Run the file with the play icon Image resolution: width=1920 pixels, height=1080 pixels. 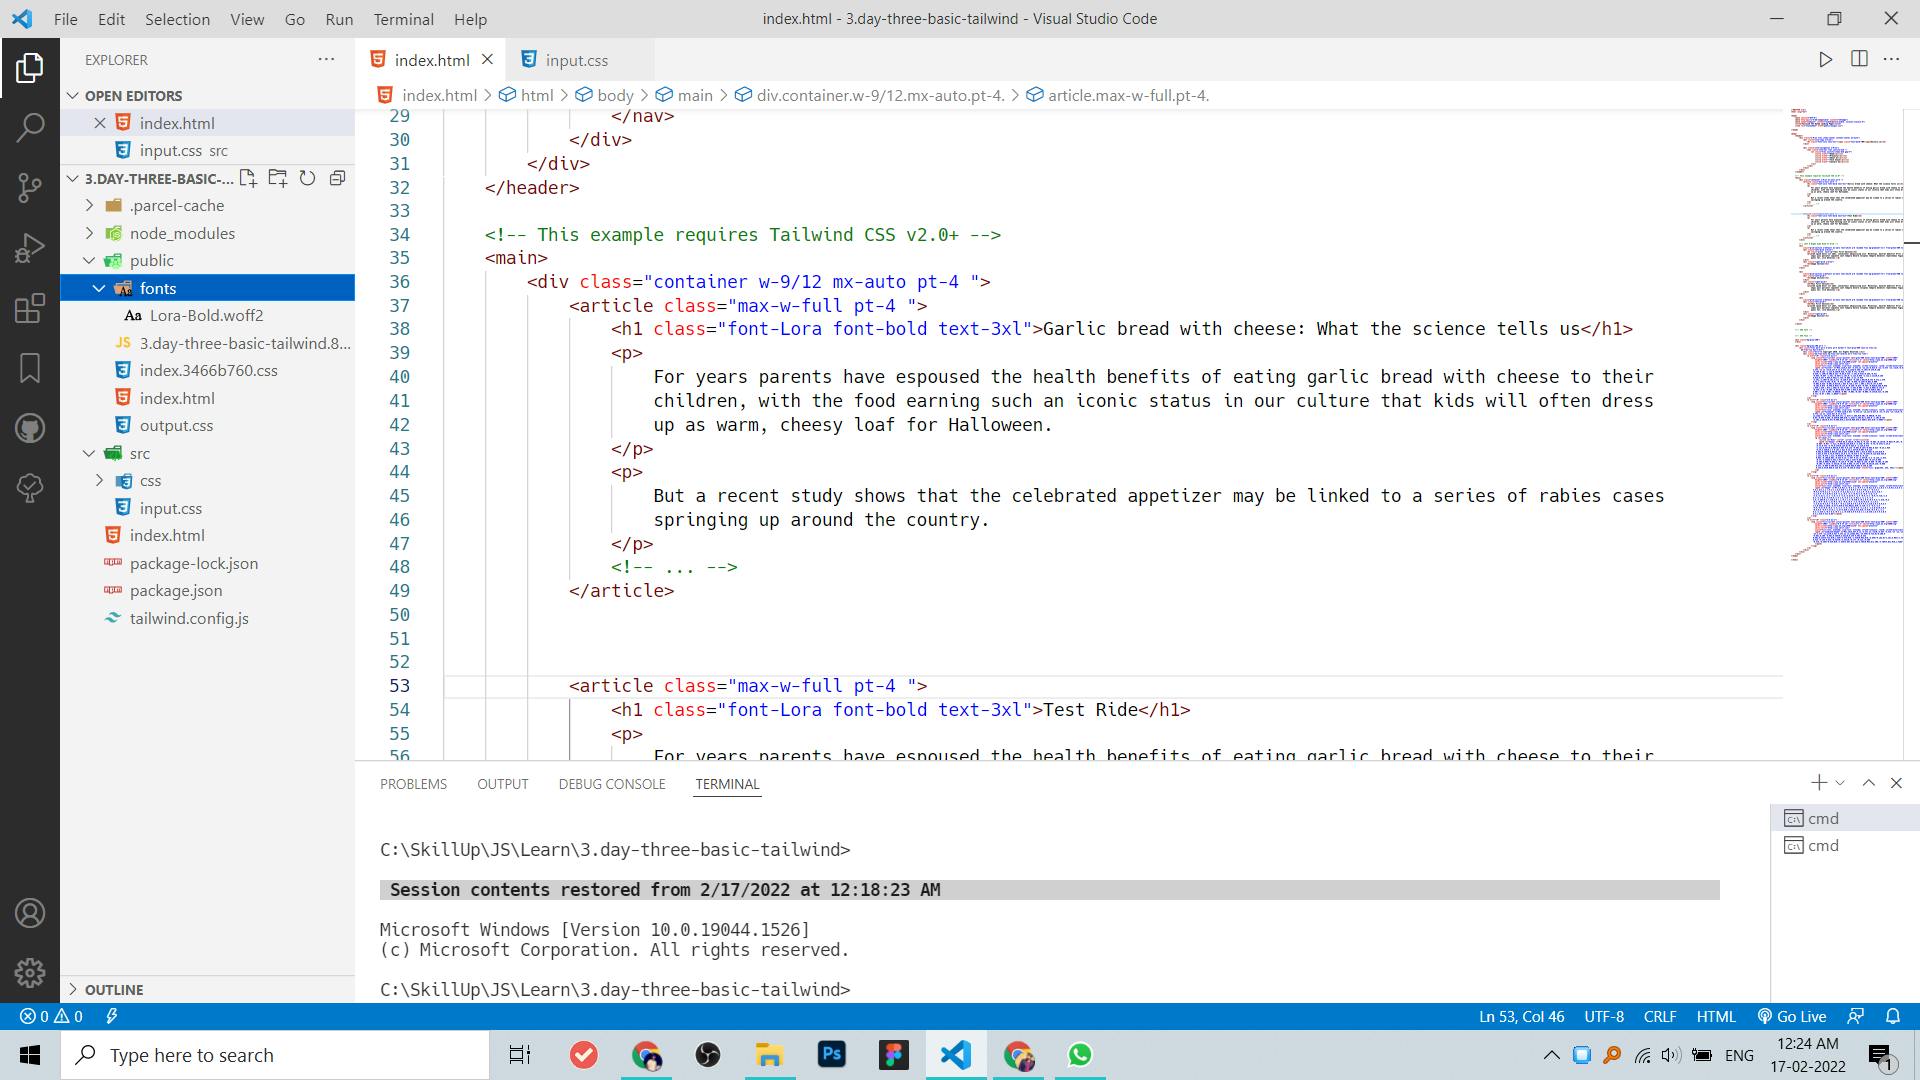pyautogui.click(x=1826, y=60)
